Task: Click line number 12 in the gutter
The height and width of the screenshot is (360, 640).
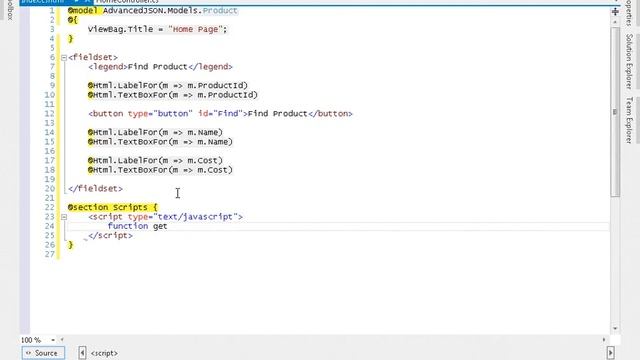Action: (x=49, y=114)
